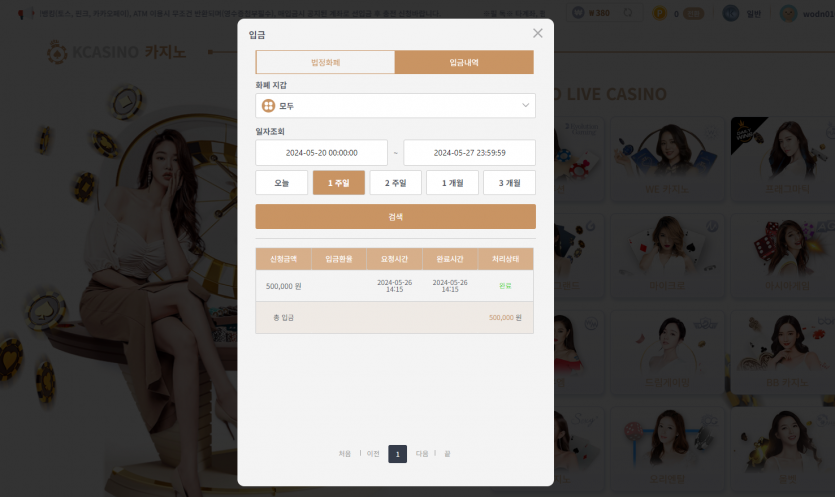This screenshot has width=835, height=497.
Task: Go to 끝 last page
Action: [447, 454]
